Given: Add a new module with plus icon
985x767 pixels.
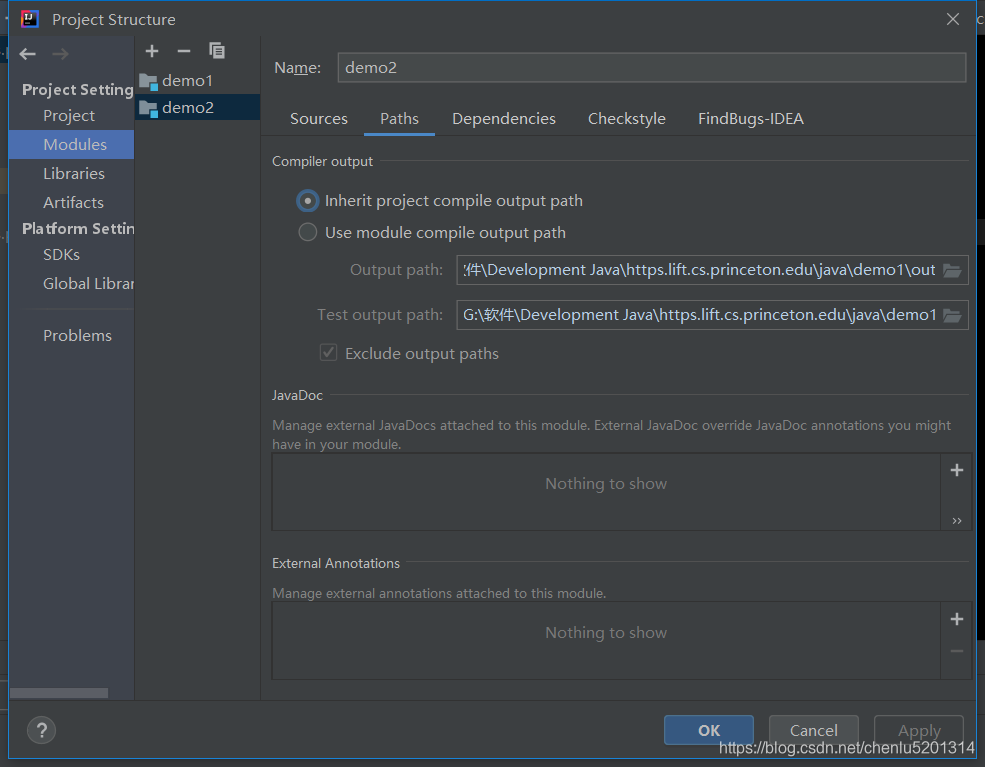Looking at the screenshot, I should coord(152,51).
